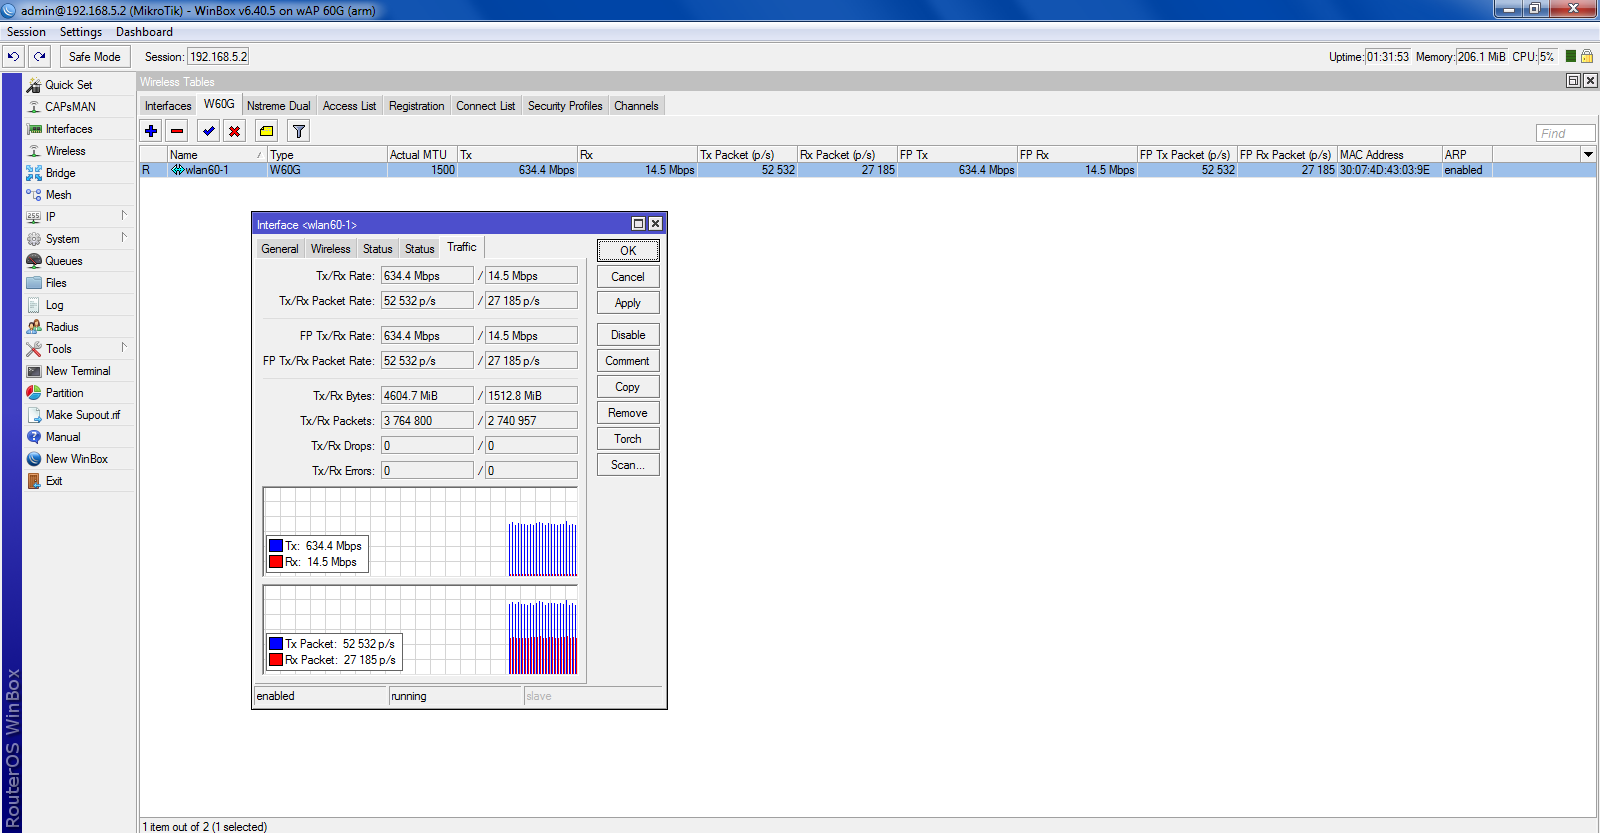Open Partition in sidebar
Viewport: 1600px width, 833px height.
coord(64,393)
